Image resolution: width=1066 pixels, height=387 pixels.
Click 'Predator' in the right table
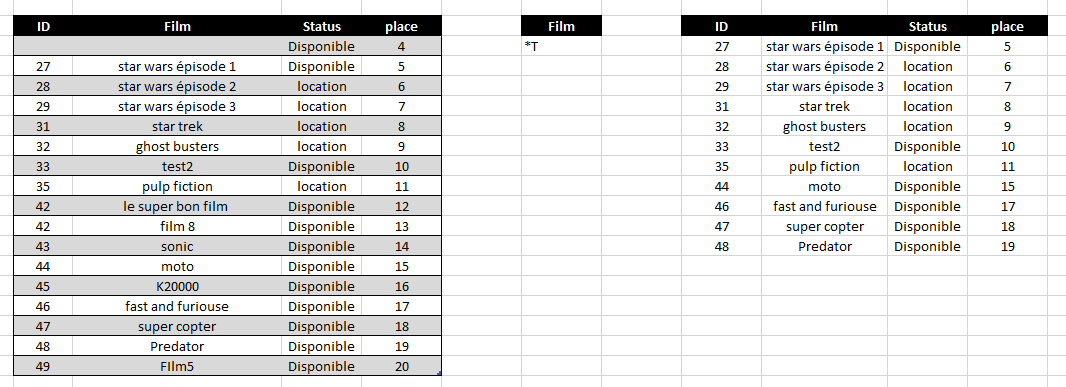pos(824,247)
